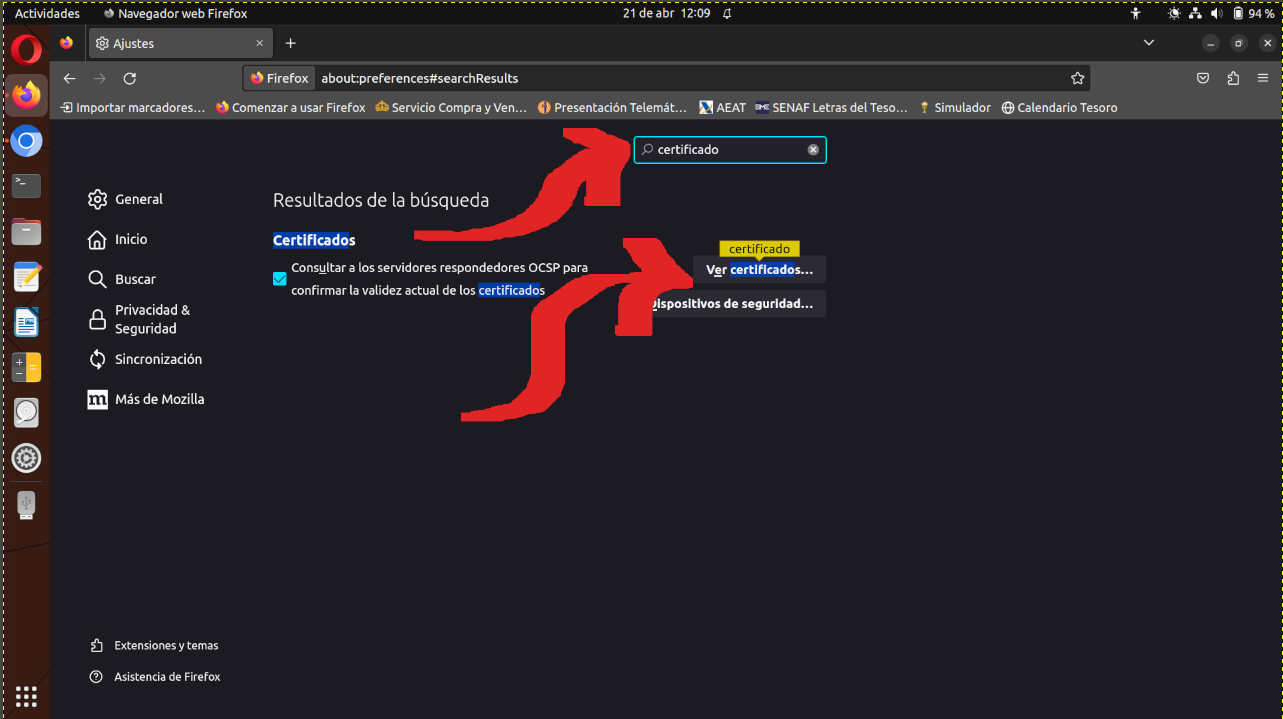The image size is (1283, 719).
Task: Launch Opera from the Ubuntu dock
Action: coord(27,49)
